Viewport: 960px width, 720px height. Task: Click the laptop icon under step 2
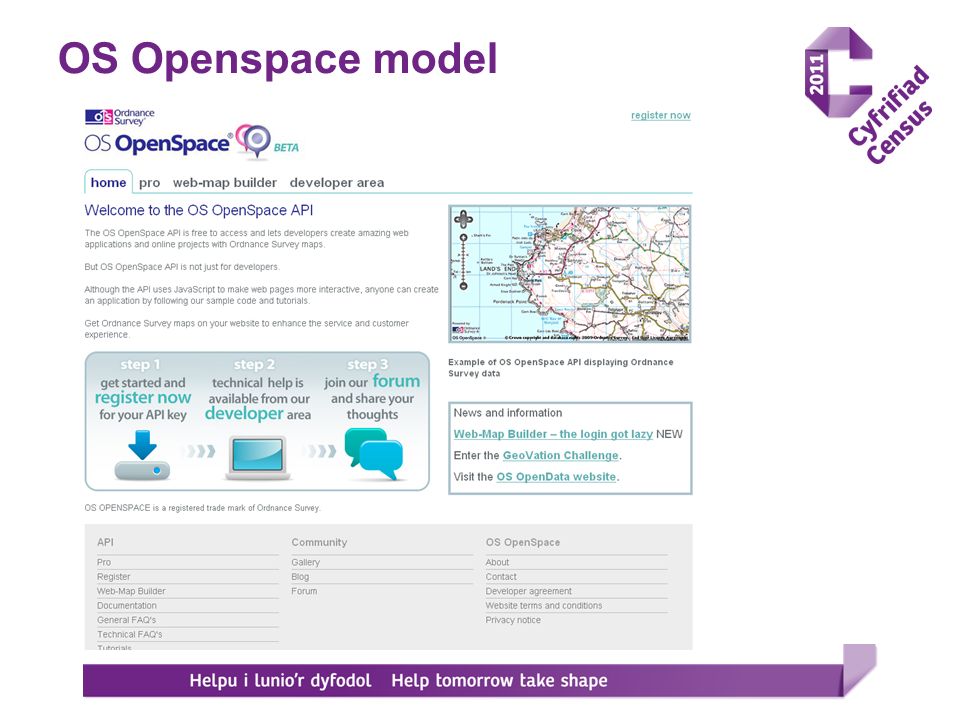258,458
